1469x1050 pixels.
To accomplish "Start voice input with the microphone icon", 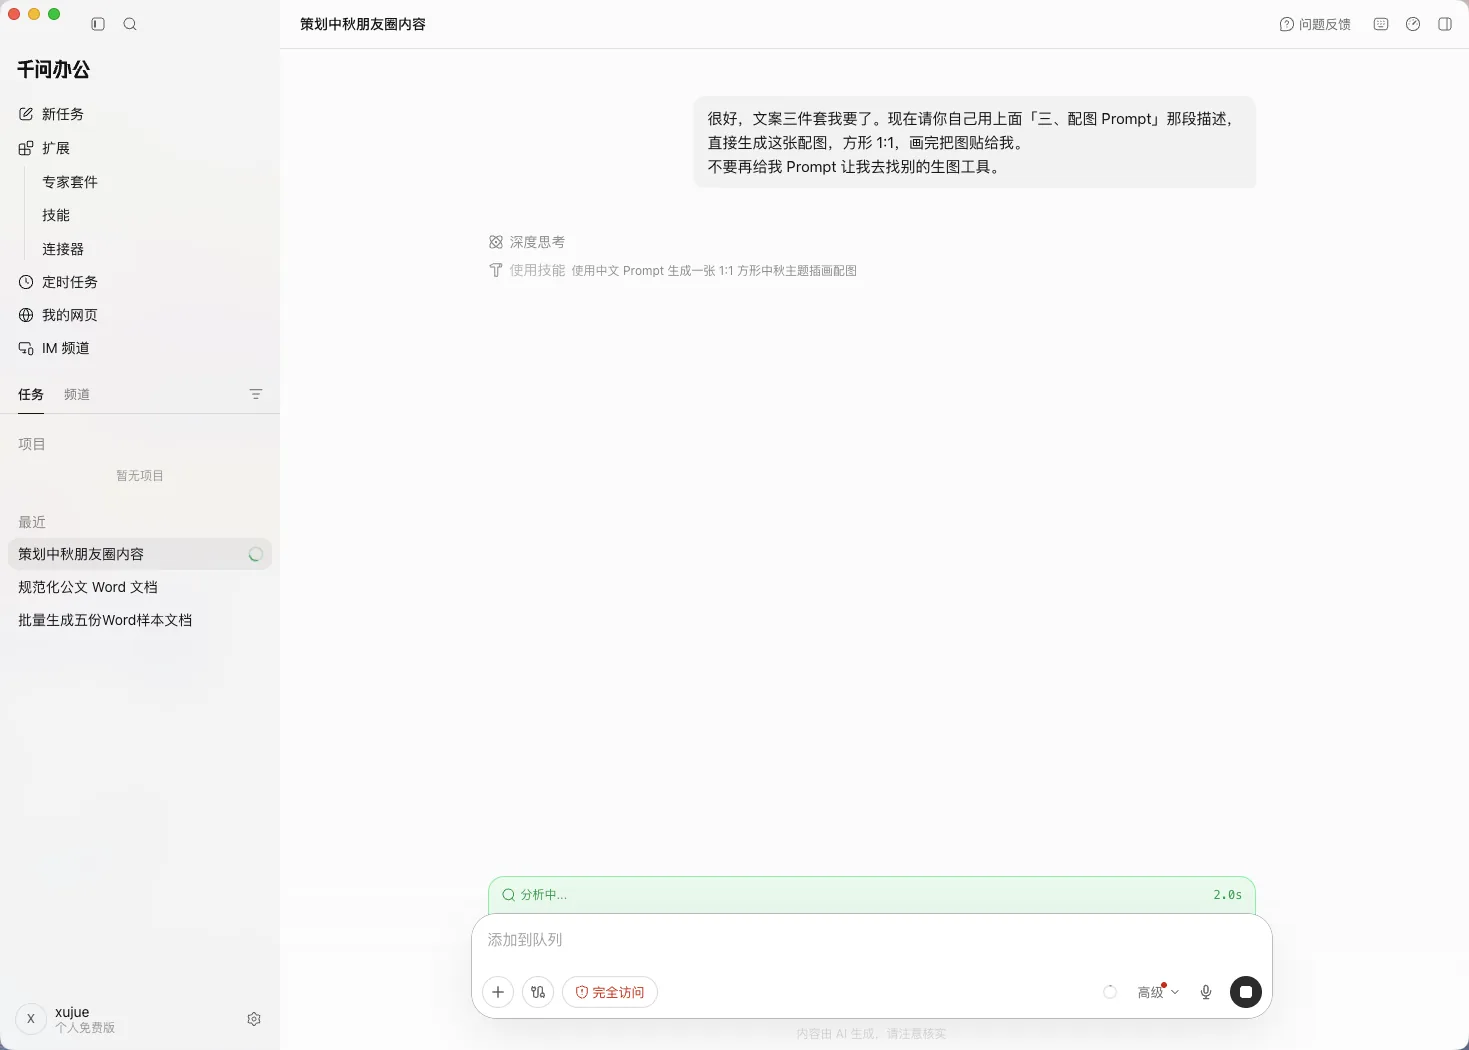I will [x=1206, y=992].
